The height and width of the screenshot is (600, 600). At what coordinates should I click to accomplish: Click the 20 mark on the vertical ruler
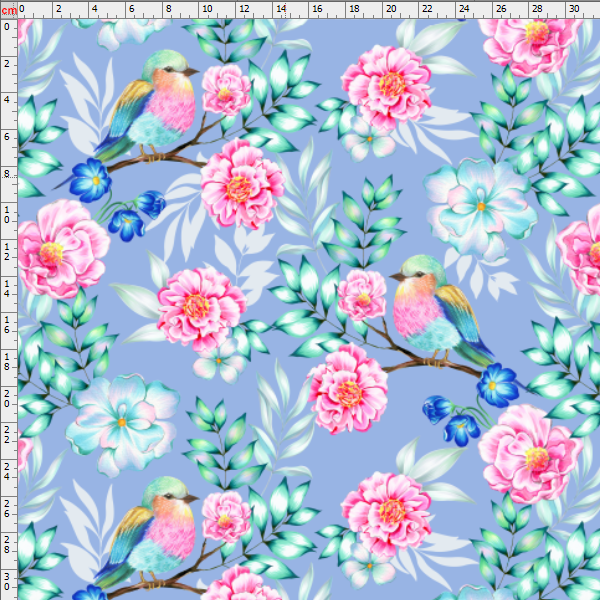coord(7,399)
